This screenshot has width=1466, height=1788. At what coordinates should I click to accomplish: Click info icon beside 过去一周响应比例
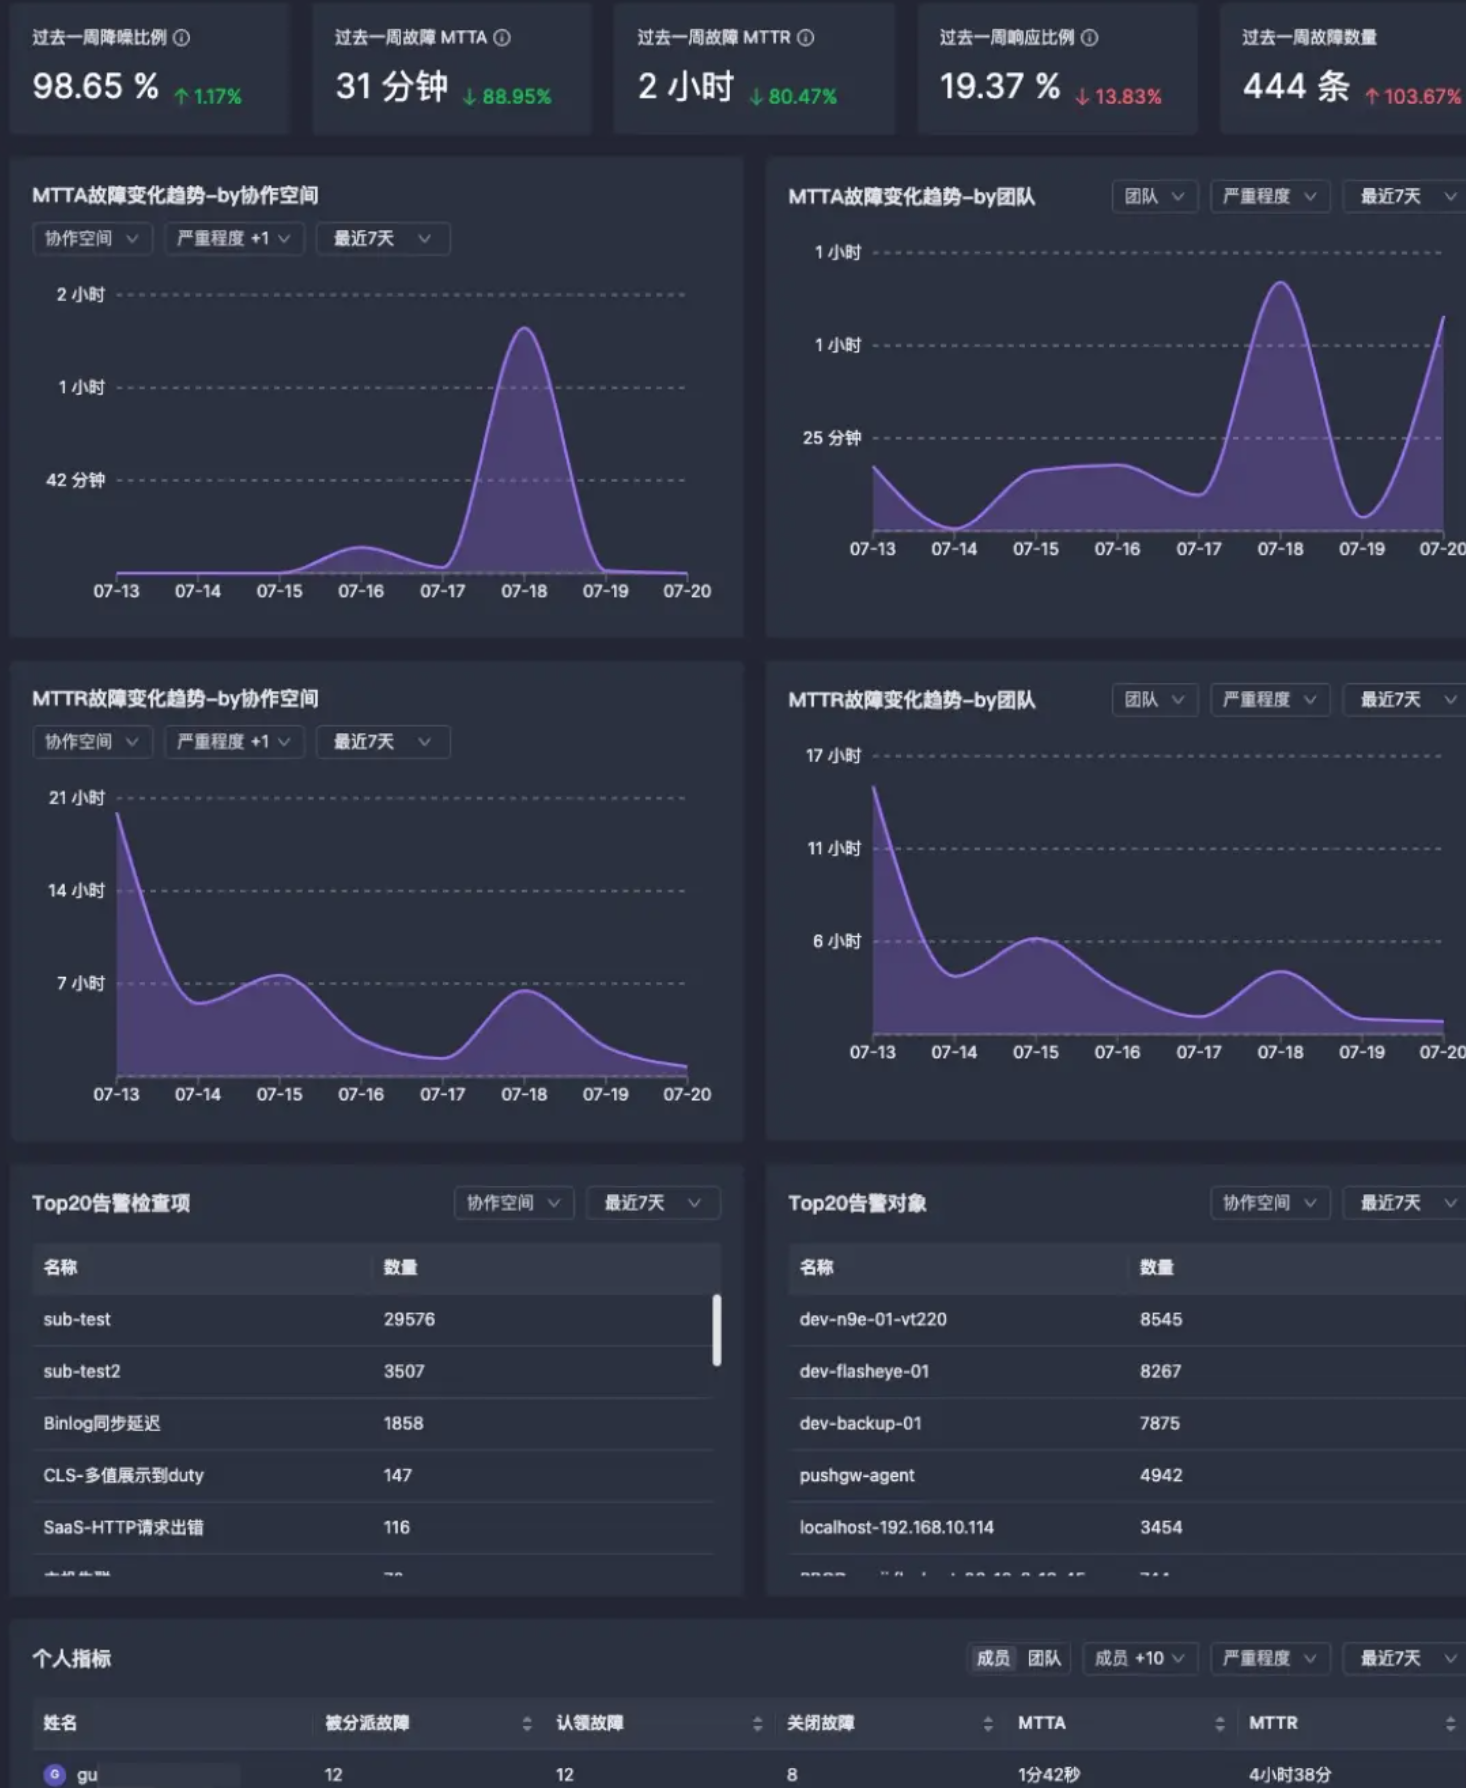(x=1089, y=38)
